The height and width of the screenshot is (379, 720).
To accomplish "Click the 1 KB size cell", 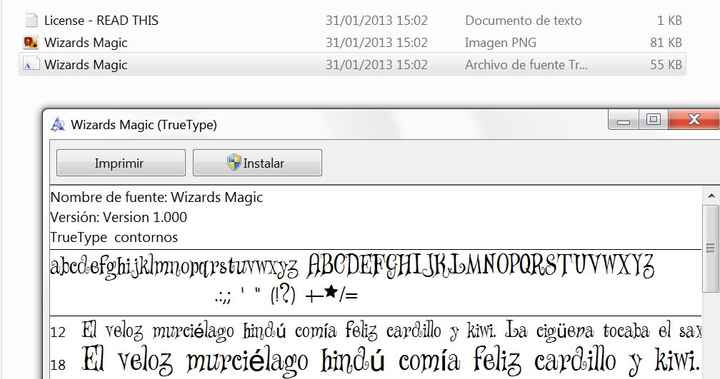I will point(669,20).
